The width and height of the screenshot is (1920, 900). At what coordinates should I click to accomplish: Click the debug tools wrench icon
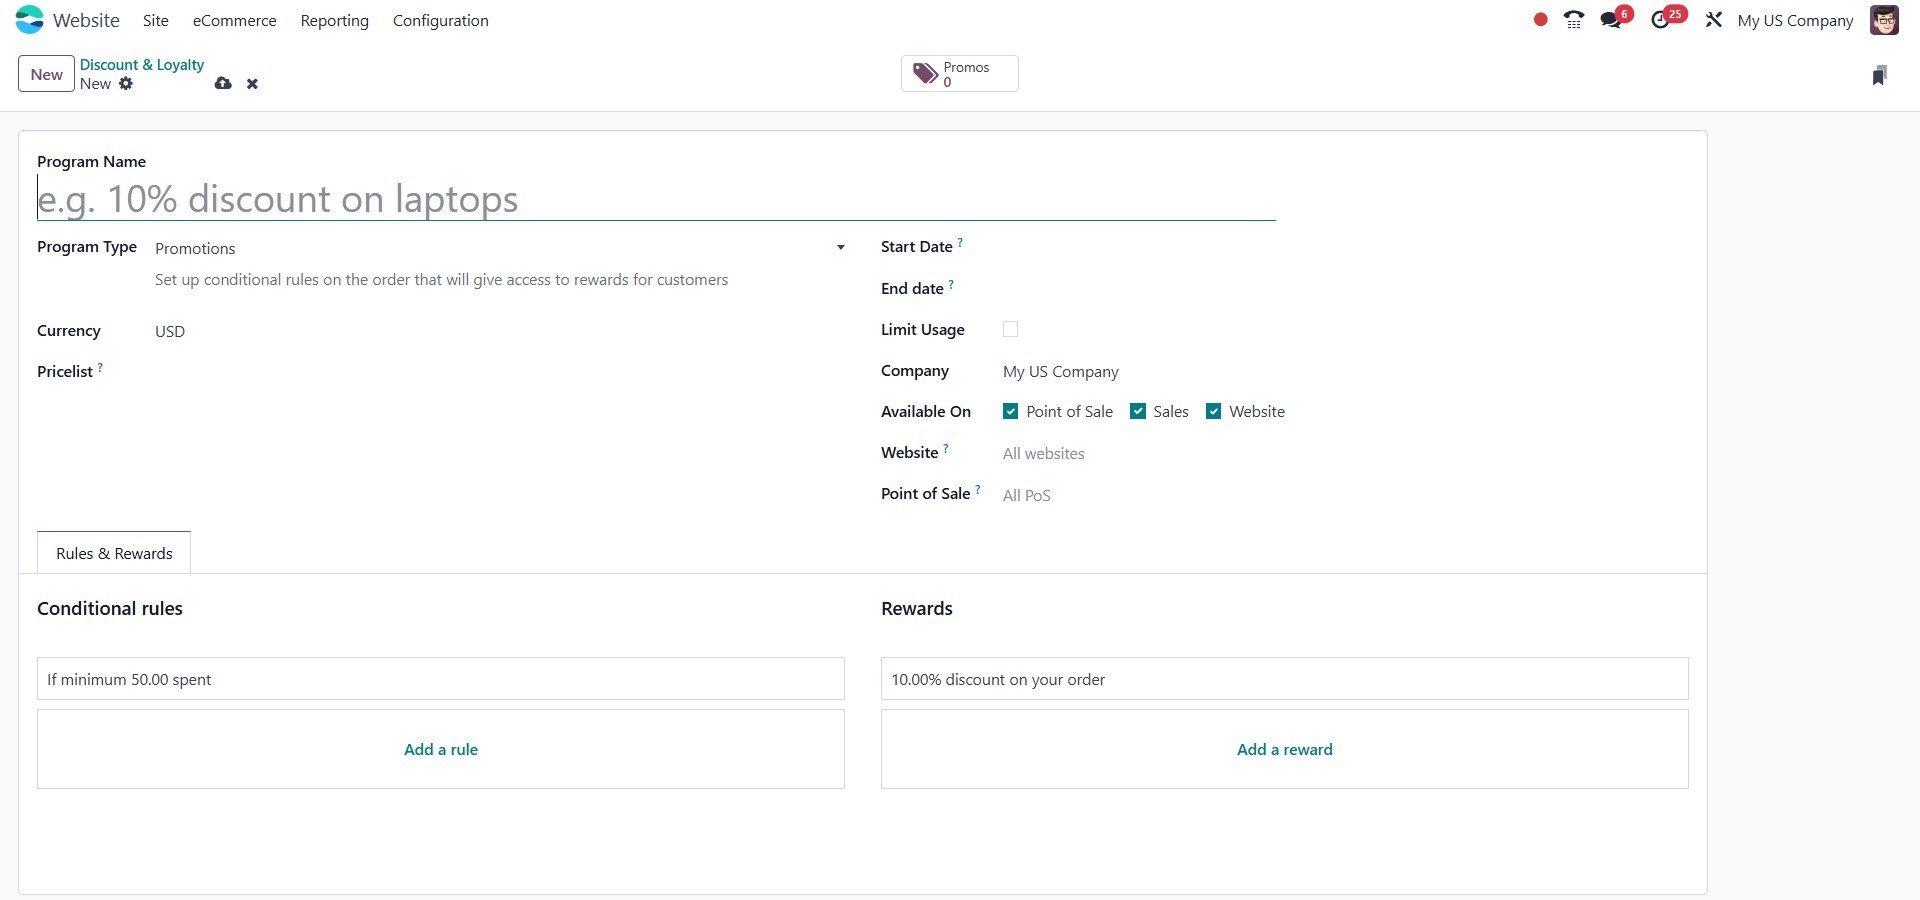[1713, 20]
